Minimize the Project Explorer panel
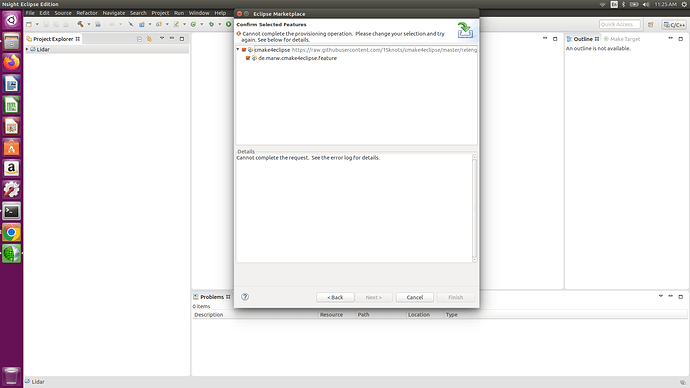Screen dimensions: 690x388 [172, 39]
